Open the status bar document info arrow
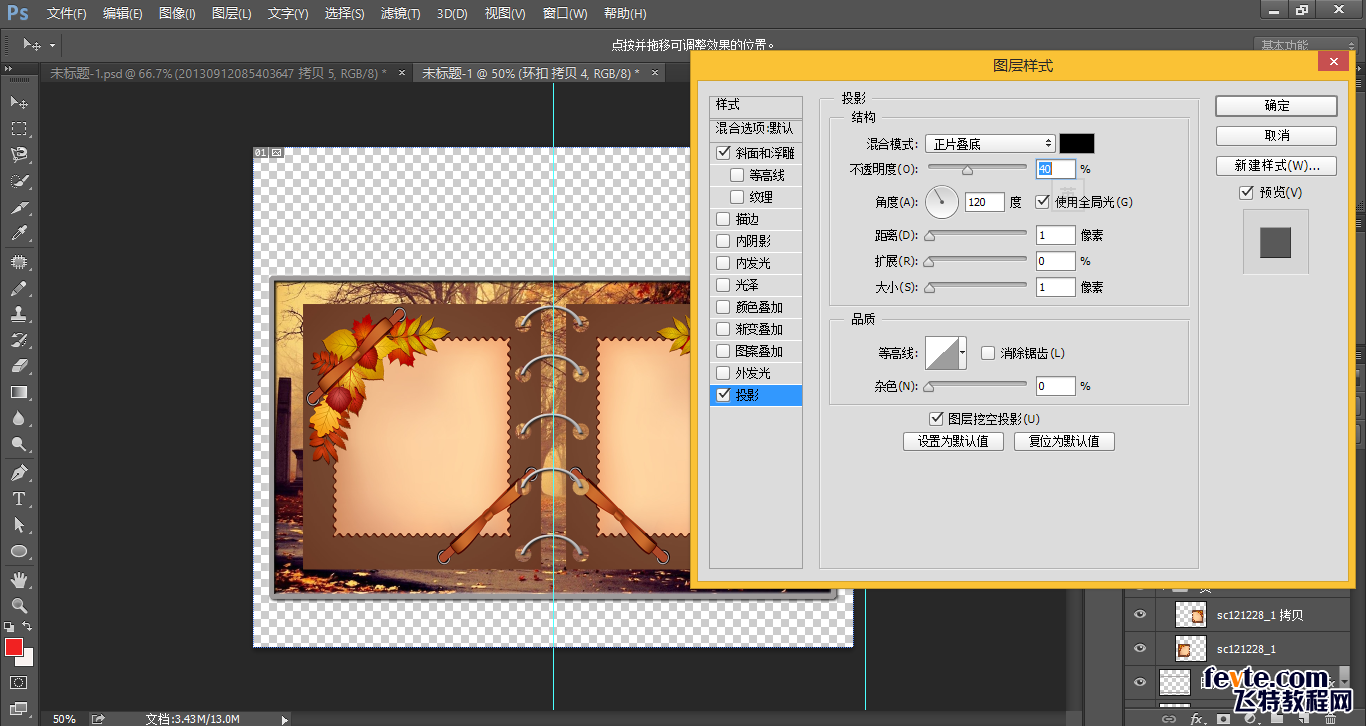The image size is (1366, 726). pos(284,718)
